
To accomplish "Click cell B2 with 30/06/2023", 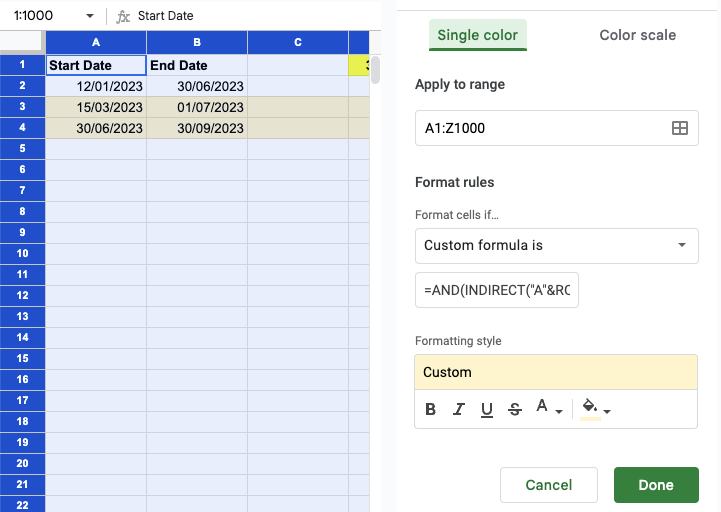I will click(x=197, y=86).
